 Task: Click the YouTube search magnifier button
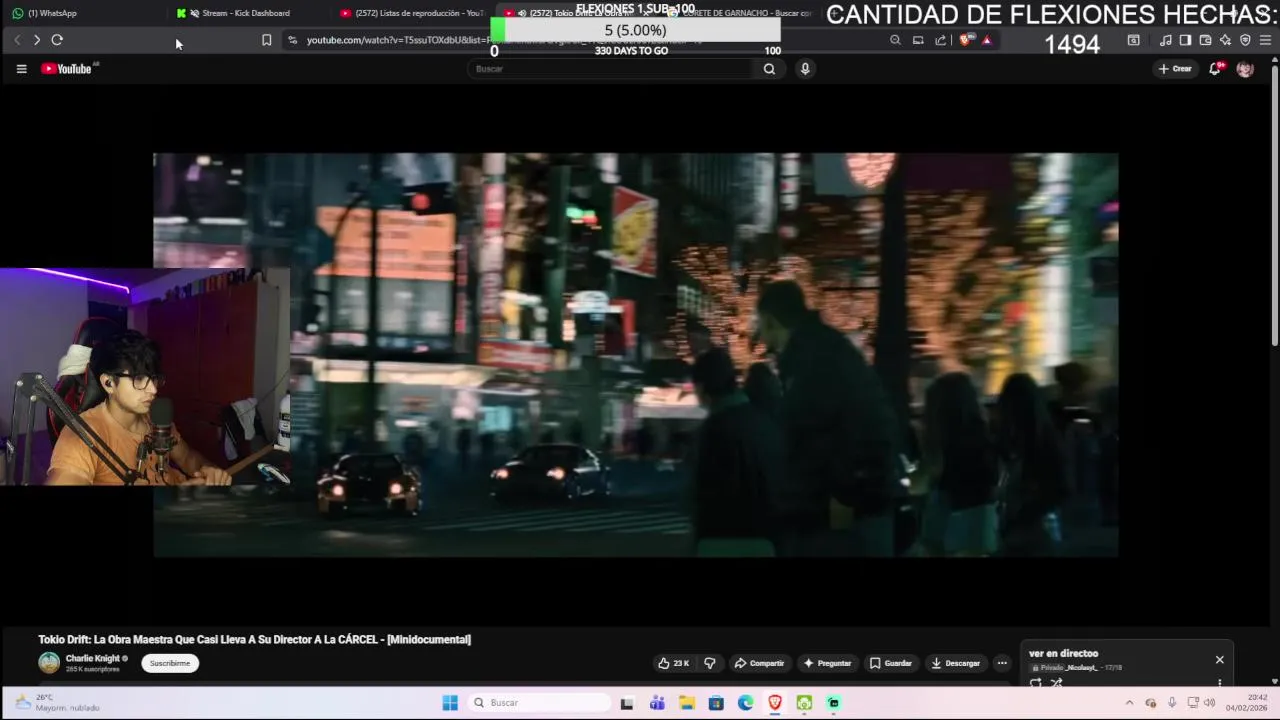point(769,69)
